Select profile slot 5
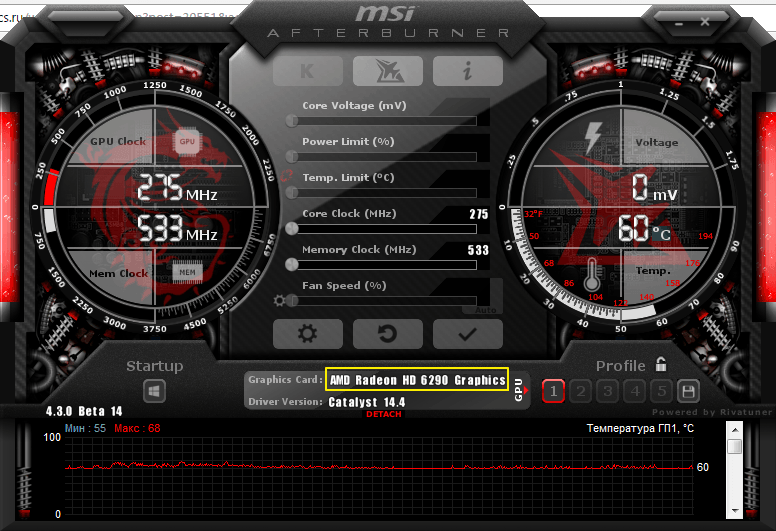The width and height of the screenshot is (776, 531). pos(661,391)
